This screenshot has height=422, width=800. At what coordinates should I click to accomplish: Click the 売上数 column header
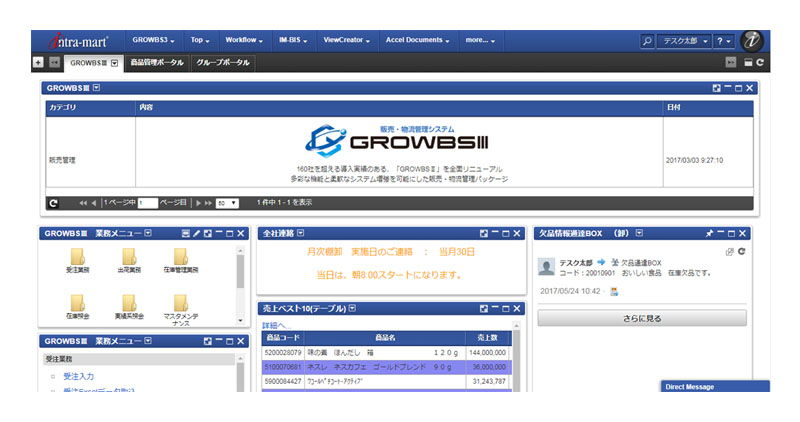point(487,338)
